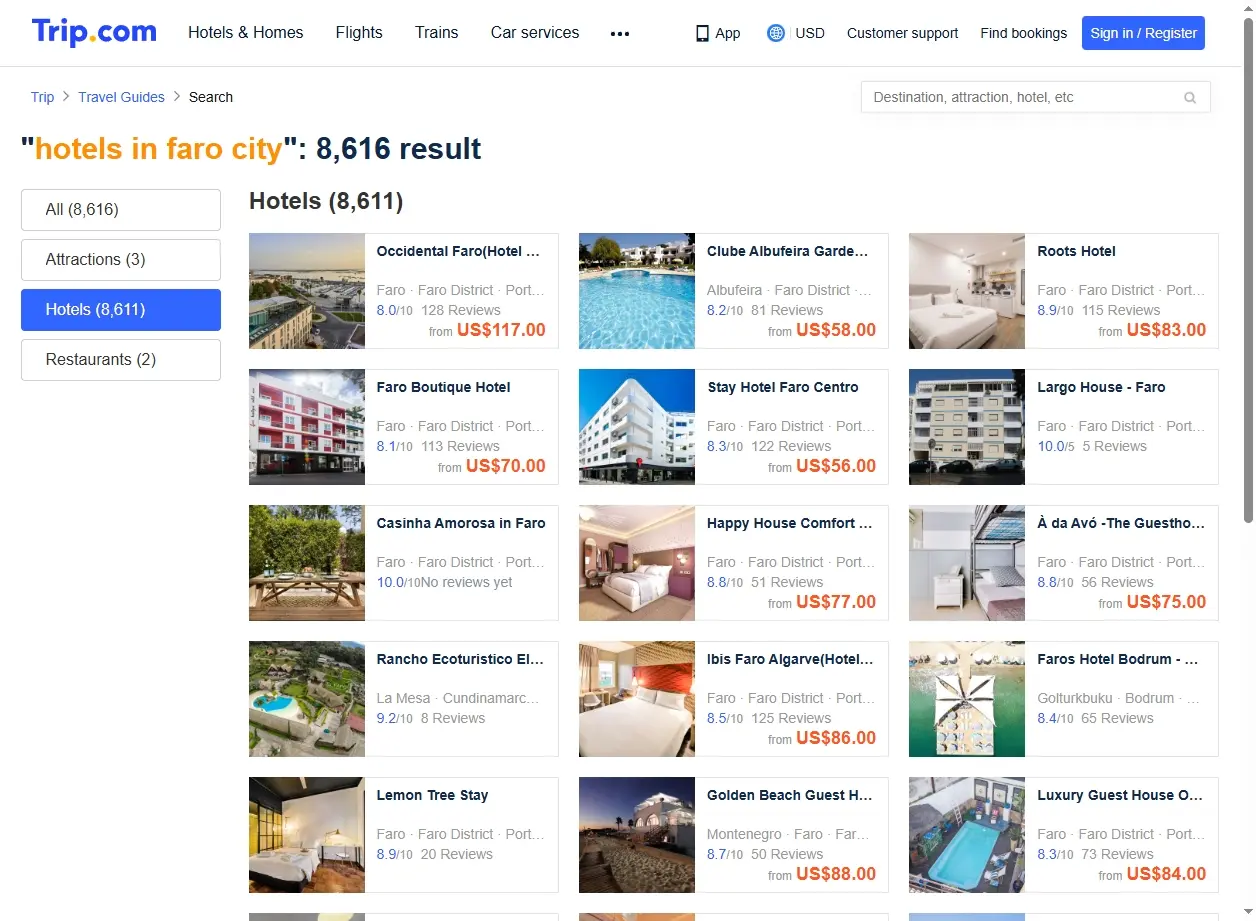
Task: Click the US$56.00 price
Action: tap(836, 466)
